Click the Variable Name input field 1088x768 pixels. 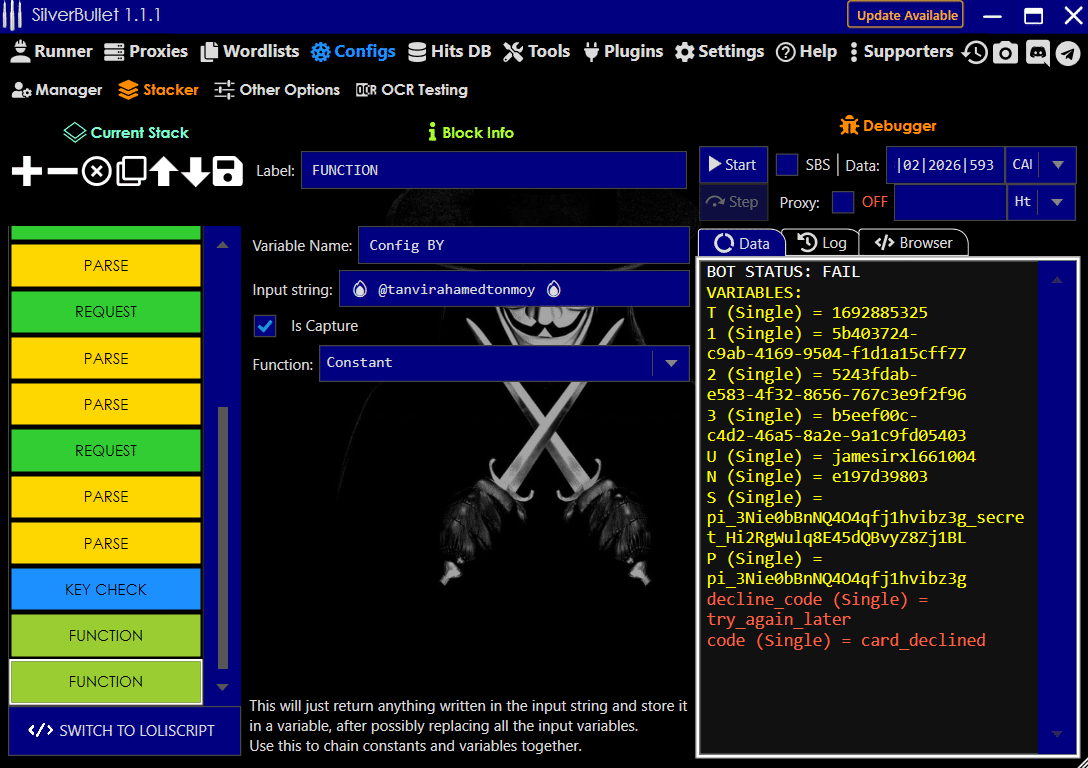tap(523, 246)
